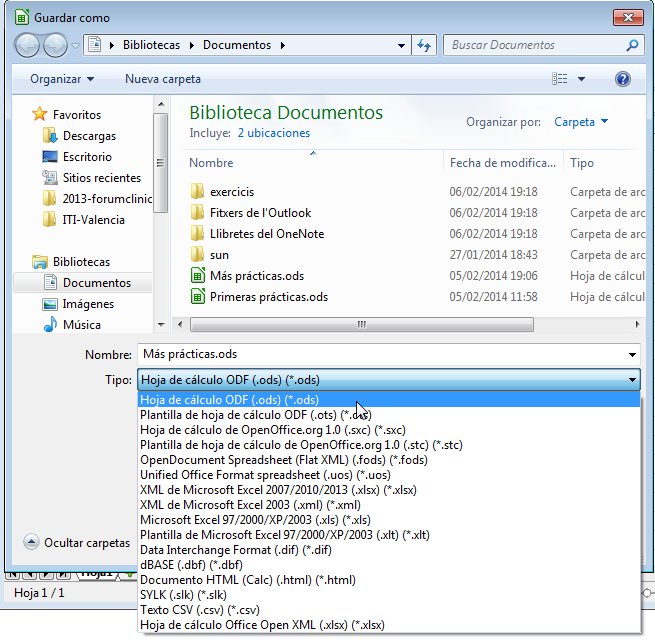Select Plantilla de hoja de cálculo ODF (.ots)
655x644 pixels.
(388, 415)
